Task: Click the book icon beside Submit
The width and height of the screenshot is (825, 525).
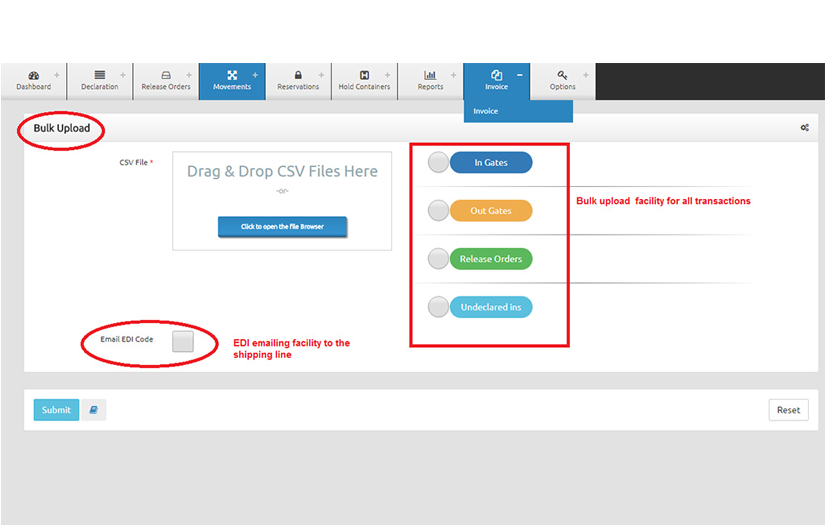Action: (x=94, y=410)
